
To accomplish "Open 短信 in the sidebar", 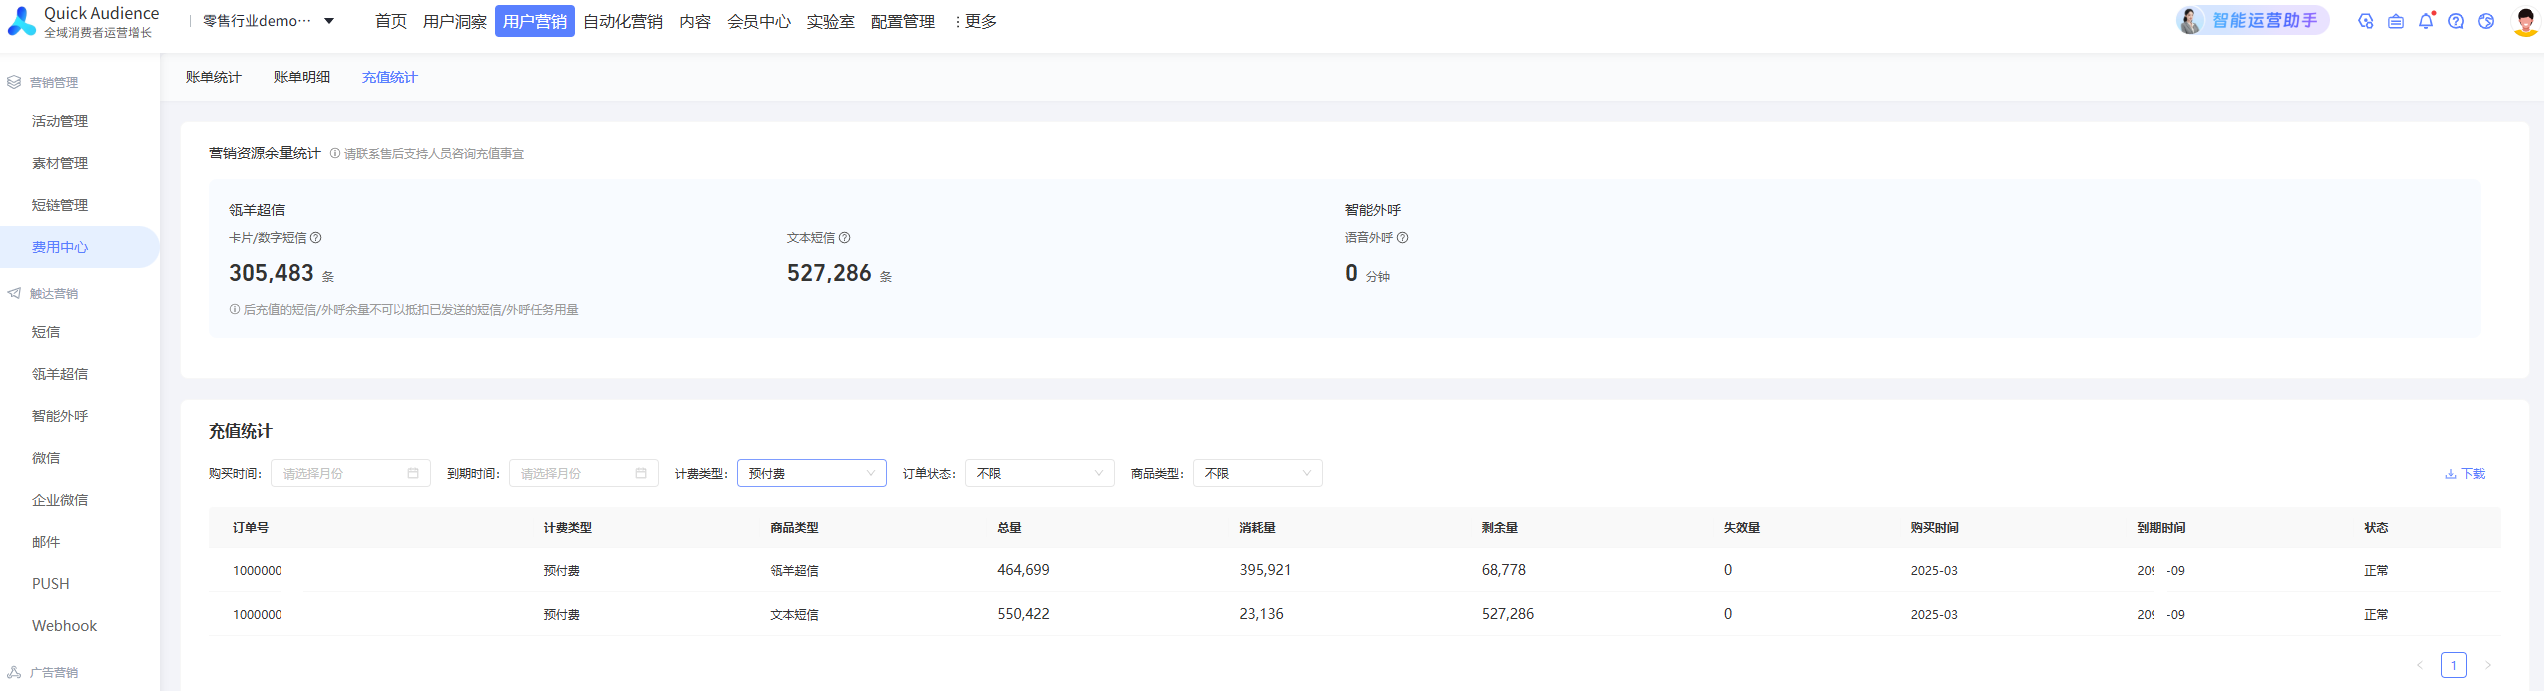I will click(46, 332).
